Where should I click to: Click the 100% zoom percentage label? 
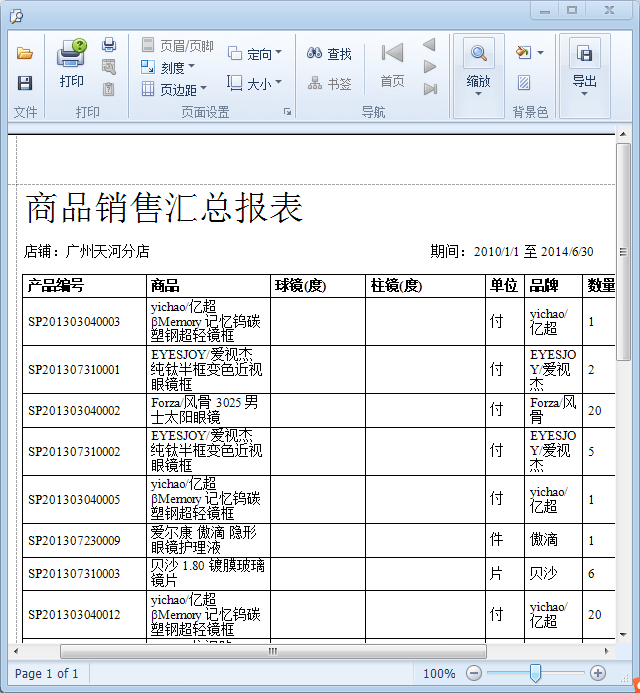(x=439, y=674)
